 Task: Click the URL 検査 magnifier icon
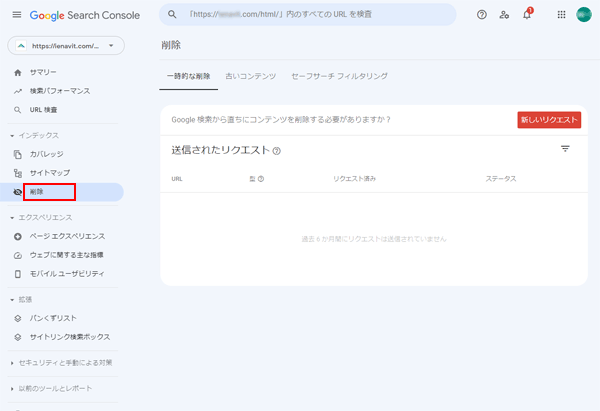(18, 110)
